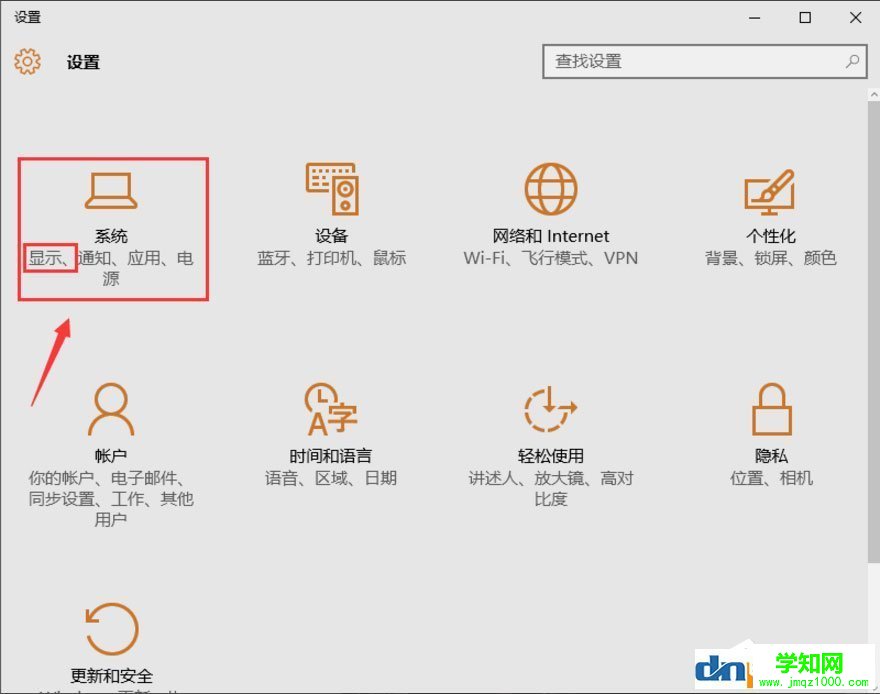Focus the 查找设置 search field
Viewport: 880px width, 694px height.
point(705,62)
